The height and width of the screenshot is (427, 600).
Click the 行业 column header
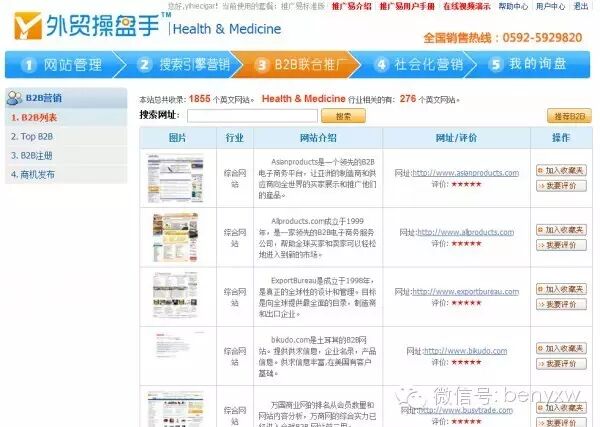coord(235,138)
